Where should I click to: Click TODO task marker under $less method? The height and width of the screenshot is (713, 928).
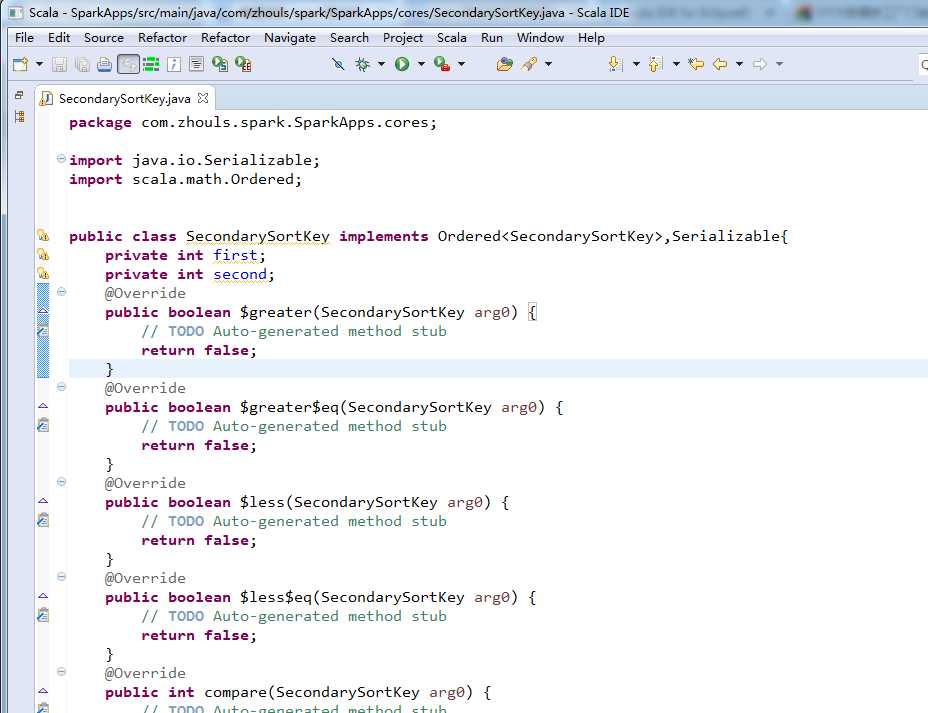(43, 520)
